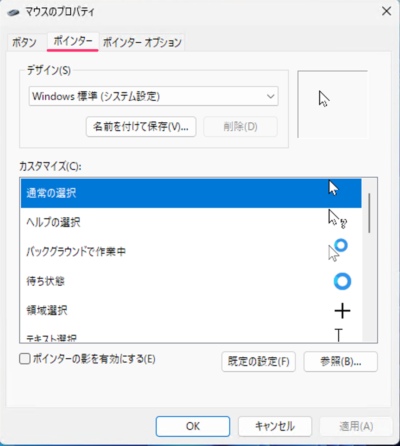Switch to the ボタン tab
This screenshot has height=446, width=400.
point(24,42)
